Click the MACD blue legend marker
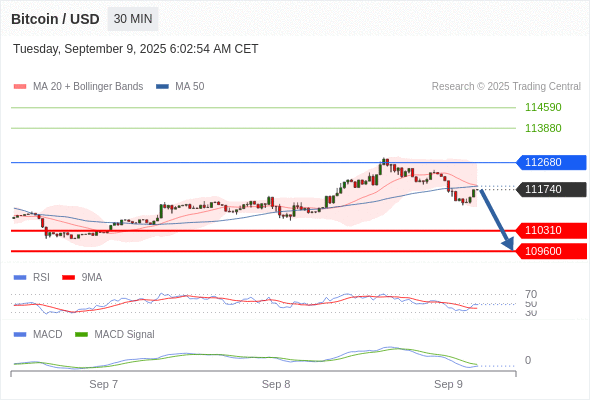 (20, 334)
